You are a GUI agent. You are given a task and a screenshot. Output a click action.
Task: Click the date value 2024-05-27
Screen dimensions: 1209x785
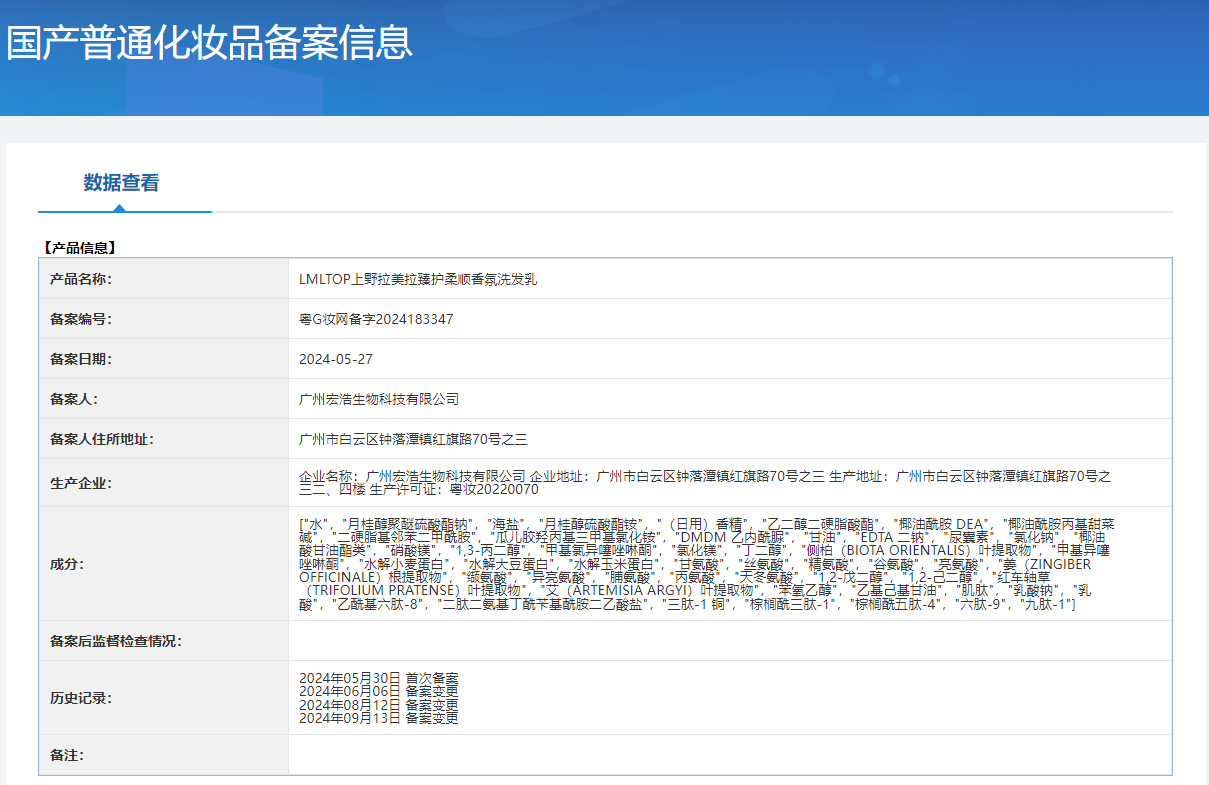(336, 359)
